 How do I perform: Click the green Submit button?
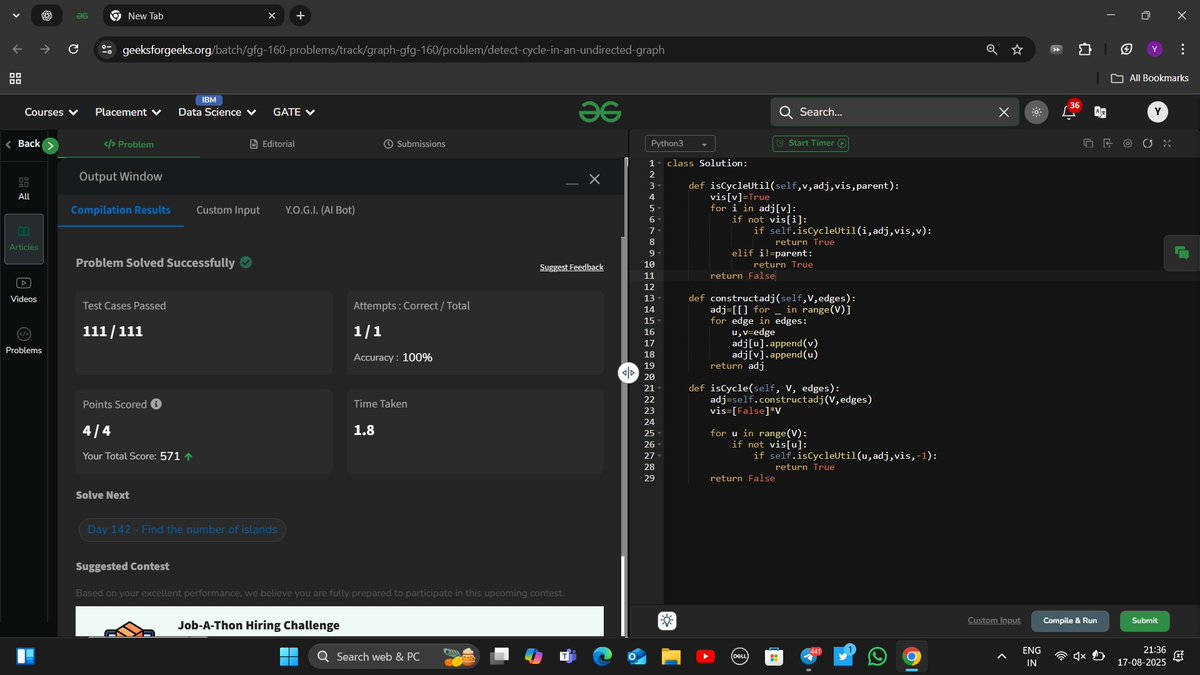1145,621
